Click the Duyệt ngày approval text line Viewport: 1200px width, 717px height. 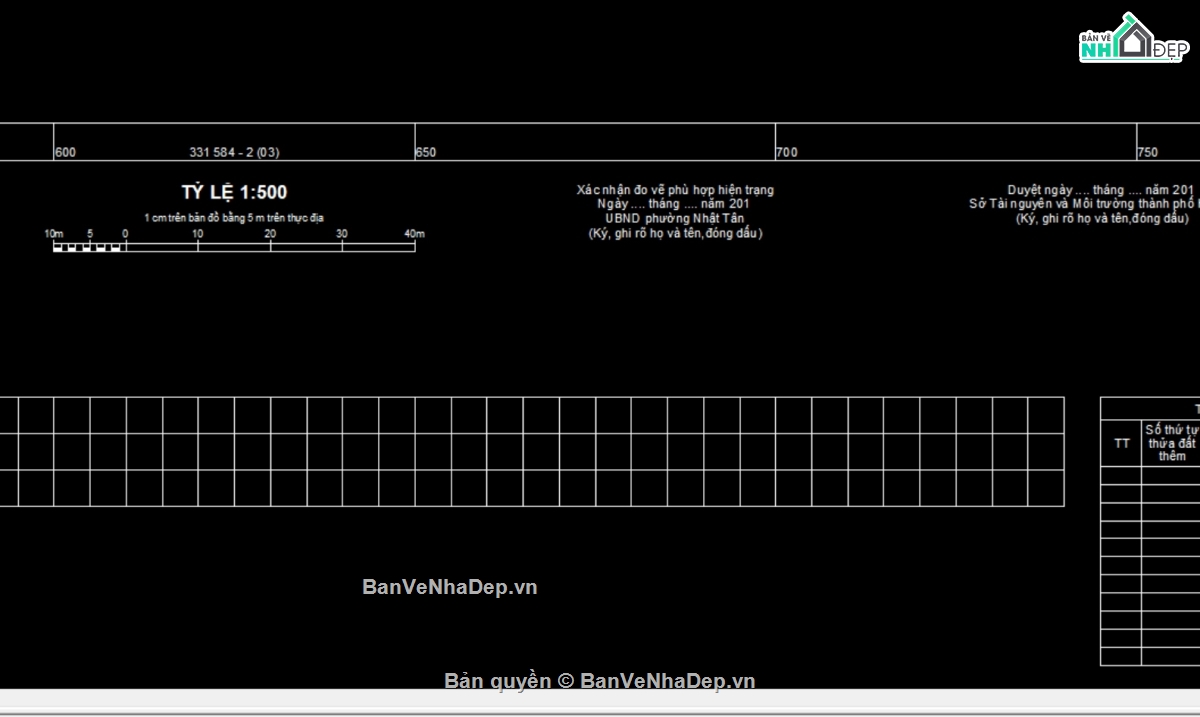pos(1100,190)
